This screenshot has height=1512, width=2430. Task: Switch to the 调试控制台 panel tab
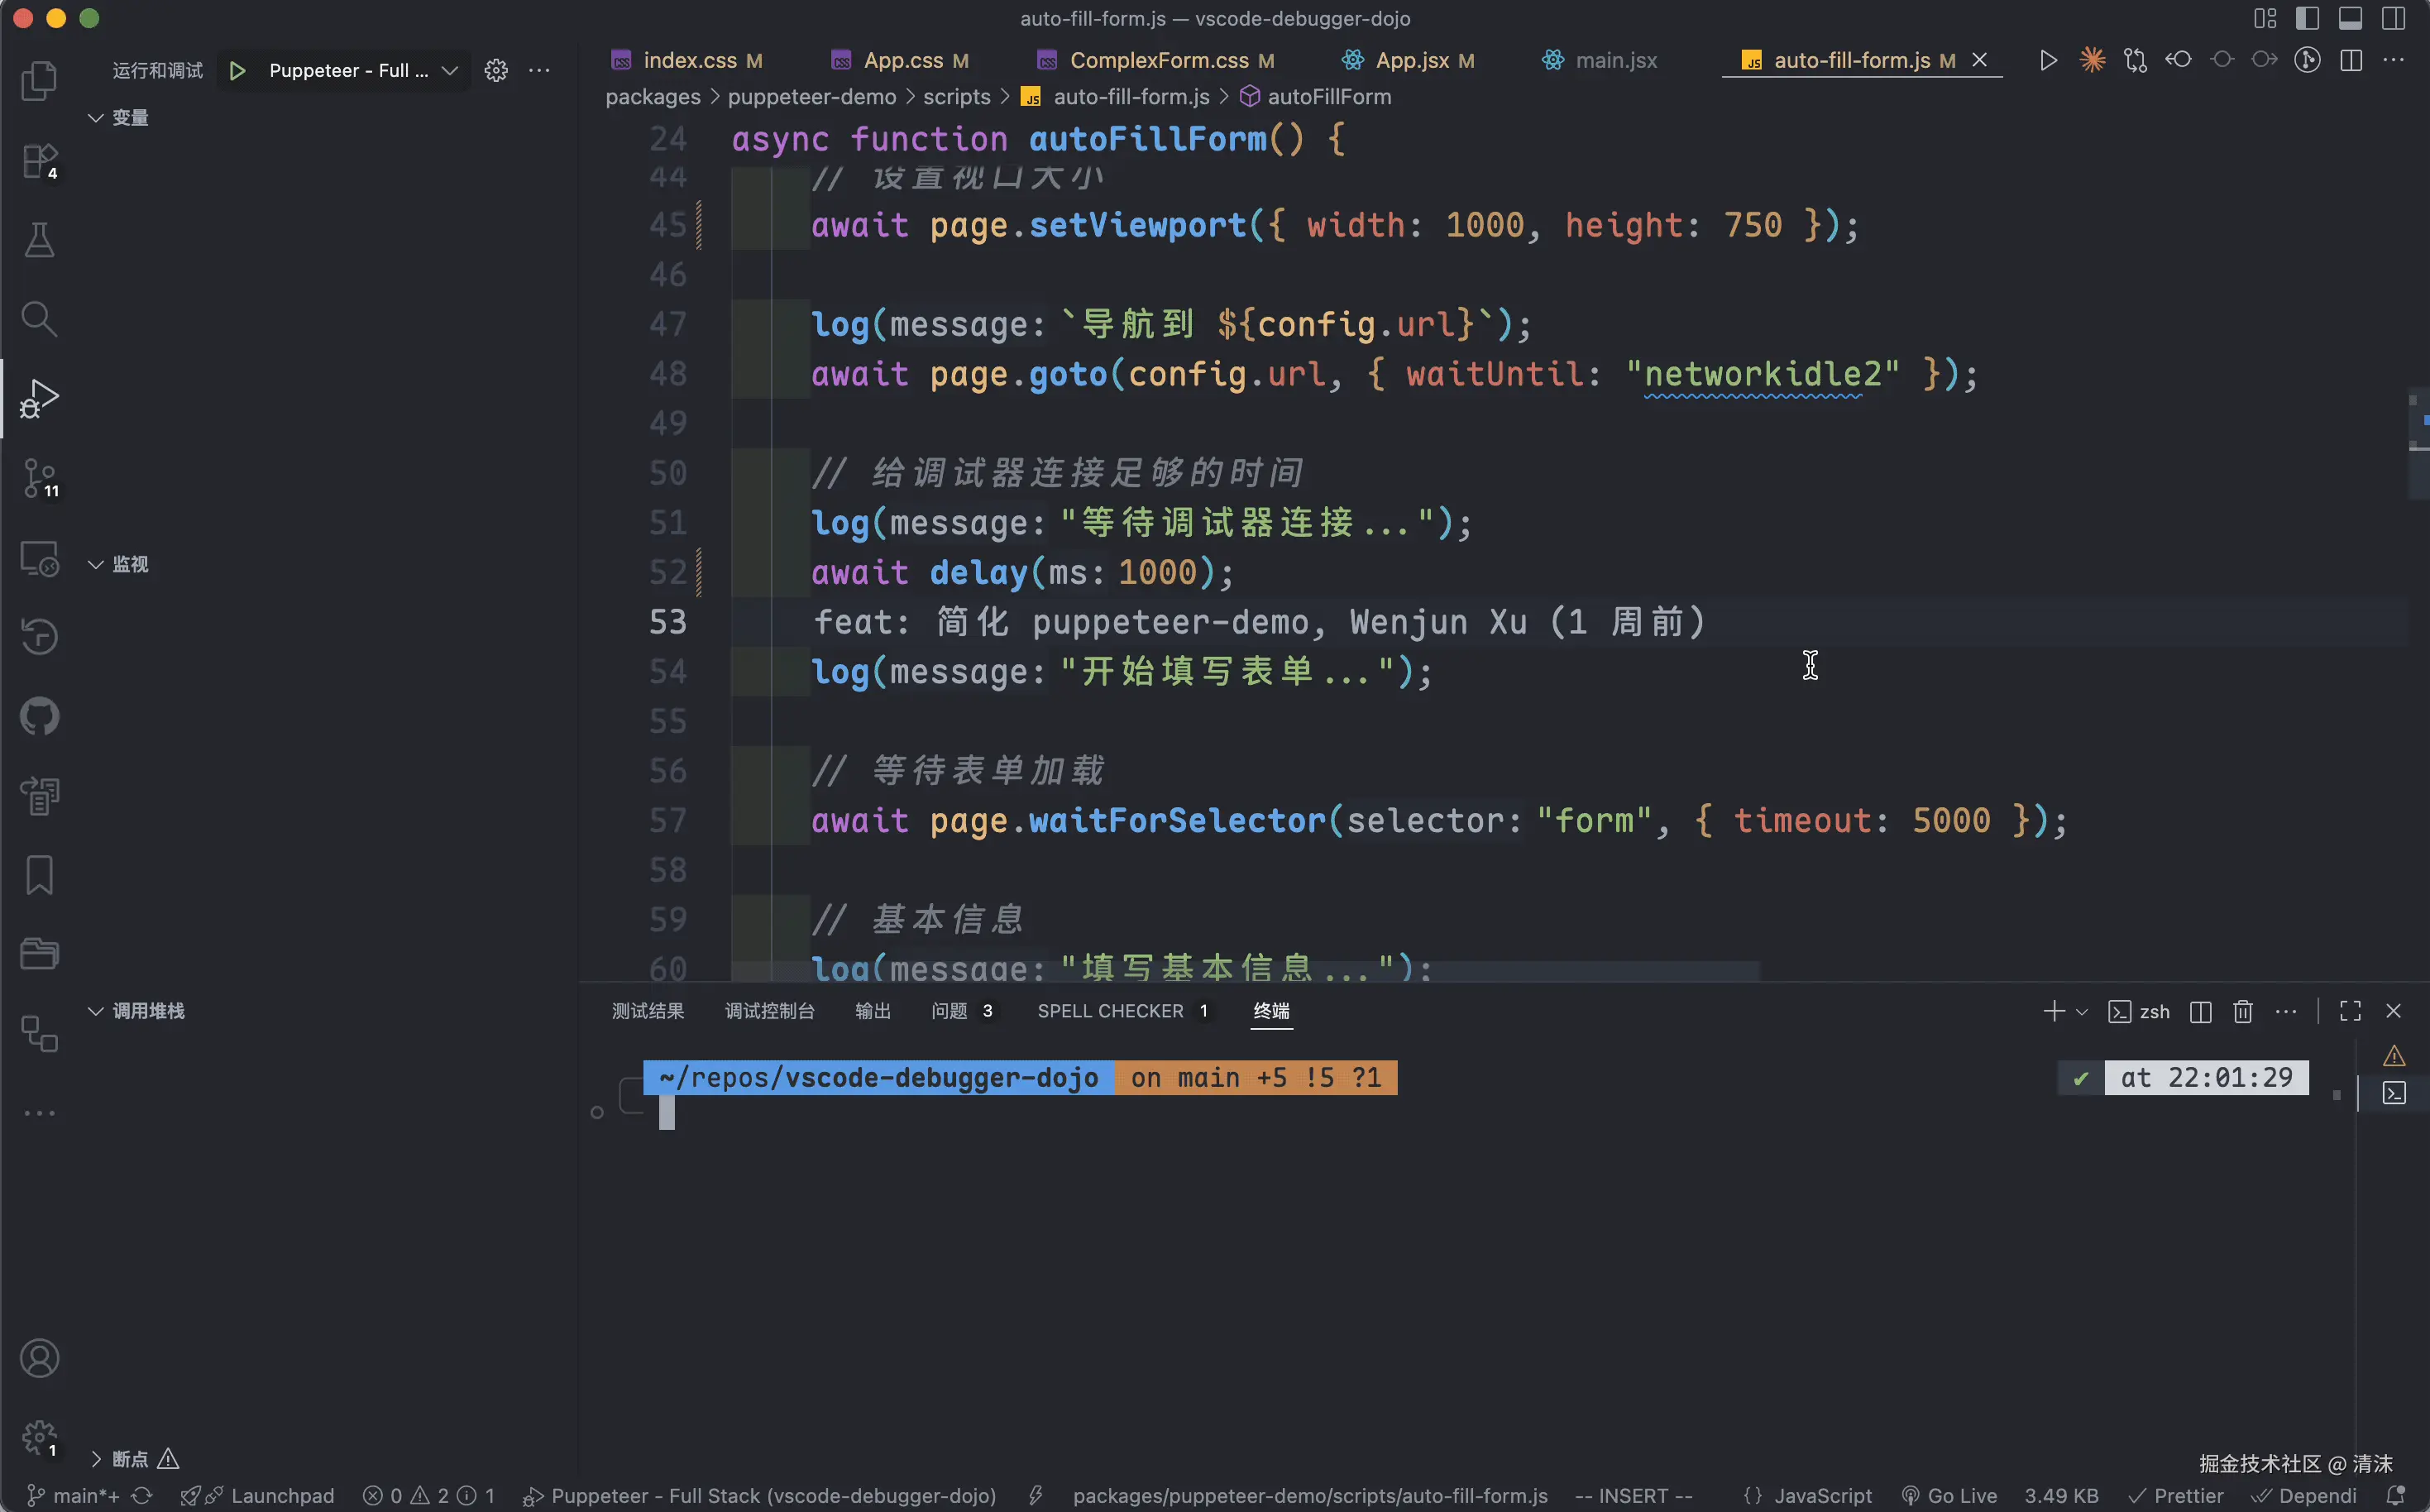[x=769, y=1011]
